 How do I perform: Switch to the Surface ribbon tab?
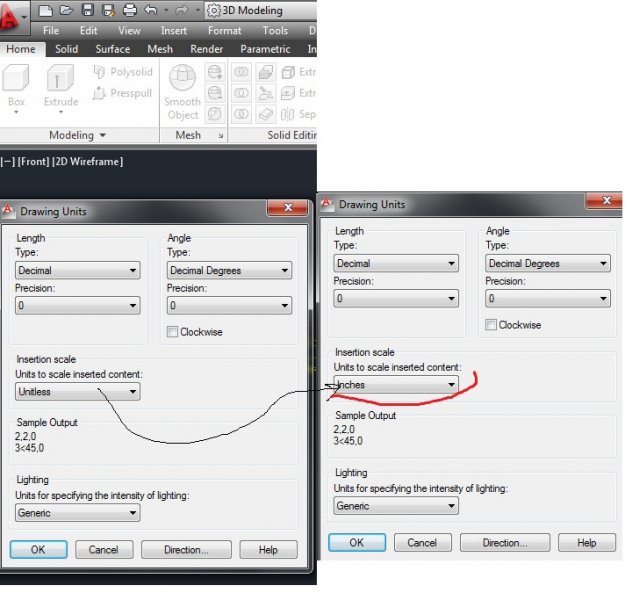(x=113, y=49)
